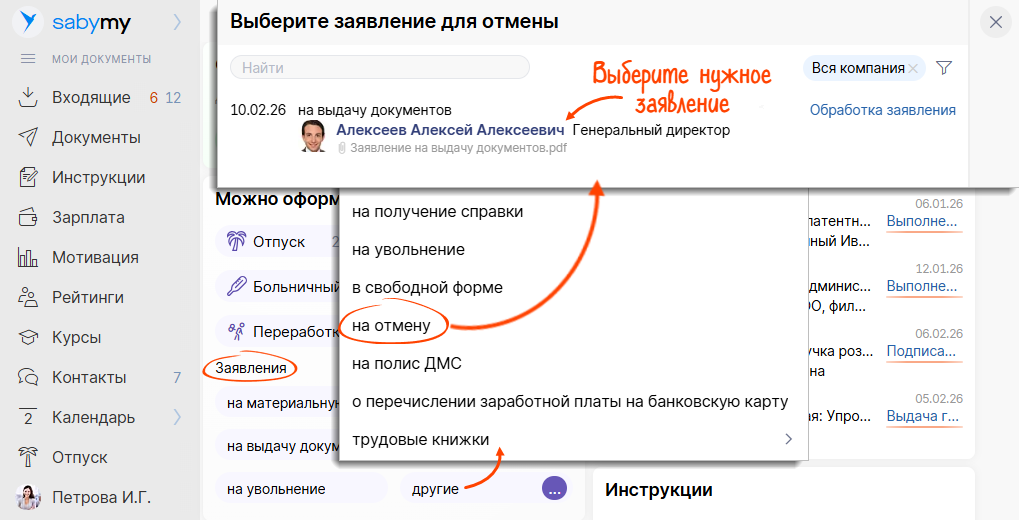
Task: Remove the Вся компания filter tag
Action: [x=913, y=68]
